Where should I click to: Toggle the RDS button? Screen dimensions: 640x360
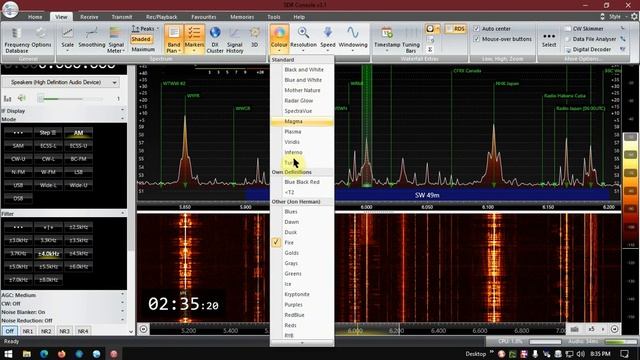456,29
